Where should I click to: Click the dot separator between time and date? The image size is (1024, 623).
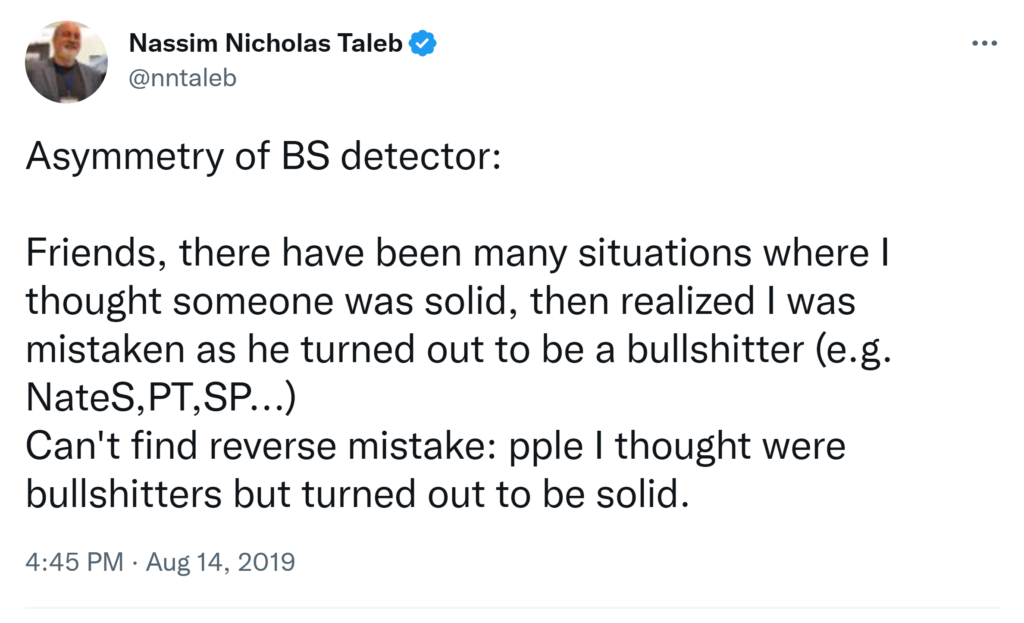click(134, 562)
